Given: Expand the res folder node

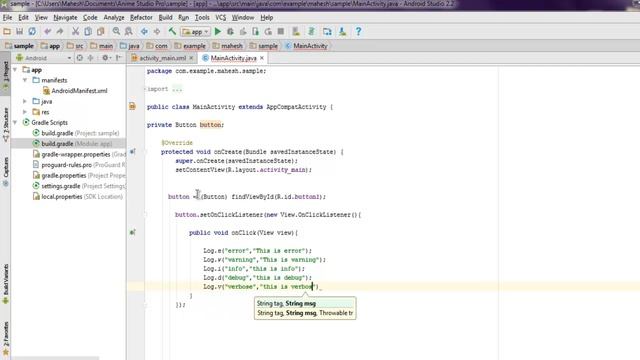Looking at the screenshot, I should pyautogui.click(x=25, y=112).
